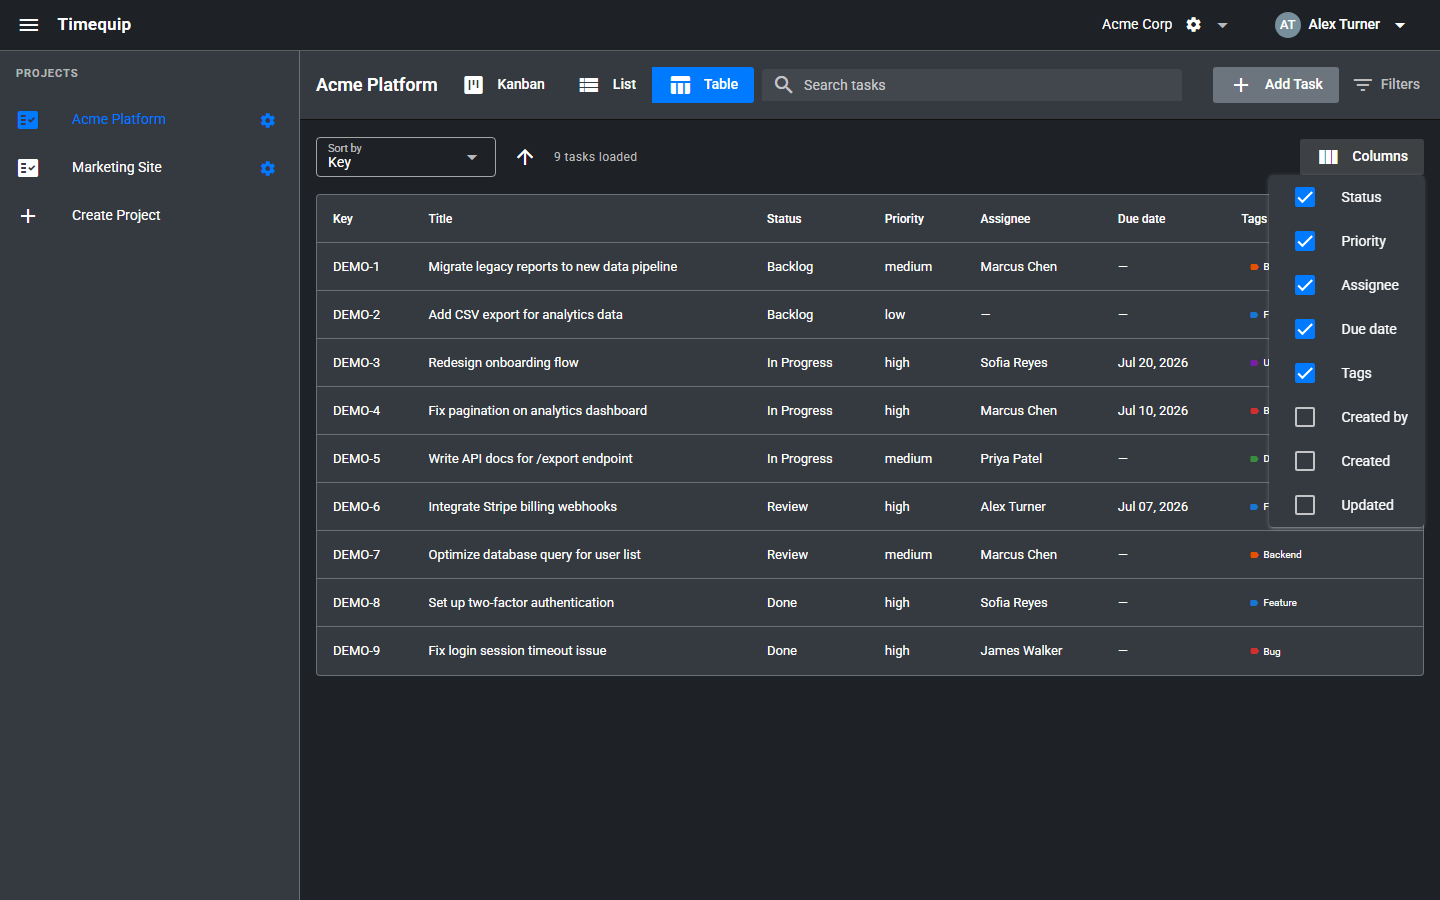The width and height of the screenshot is (1440, 900).
Task: Enable the Updated column checkbox
Action: click(1305, 505)
